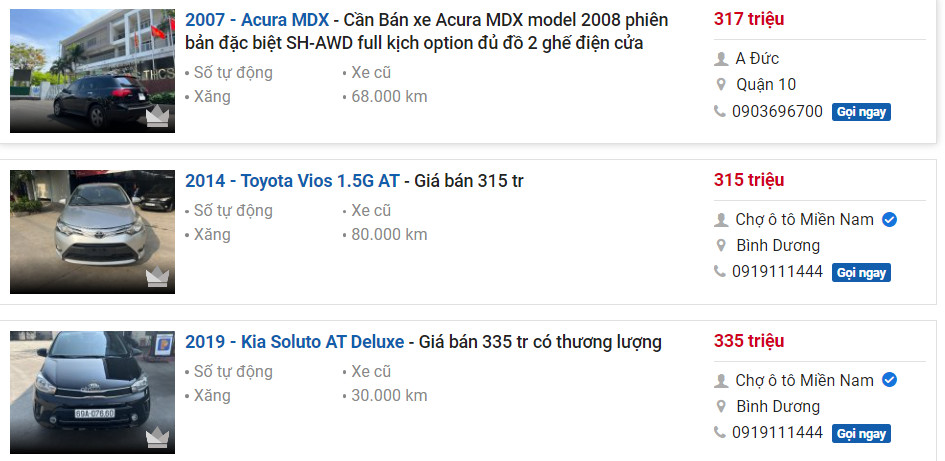Click the location pin icon beside Quận 10
The image size is (945, 461).
(720, 85)
